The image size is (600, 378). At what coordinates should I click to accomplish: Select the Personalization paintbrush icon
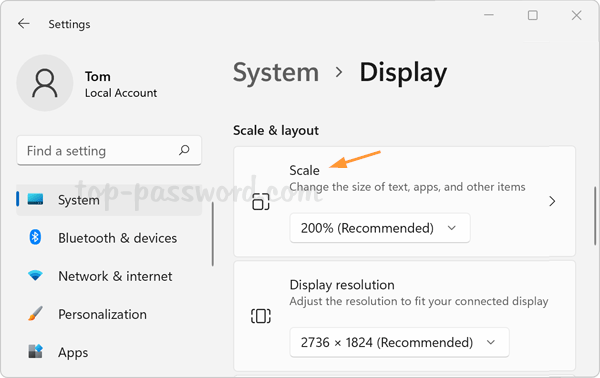[x=35, y=314]
